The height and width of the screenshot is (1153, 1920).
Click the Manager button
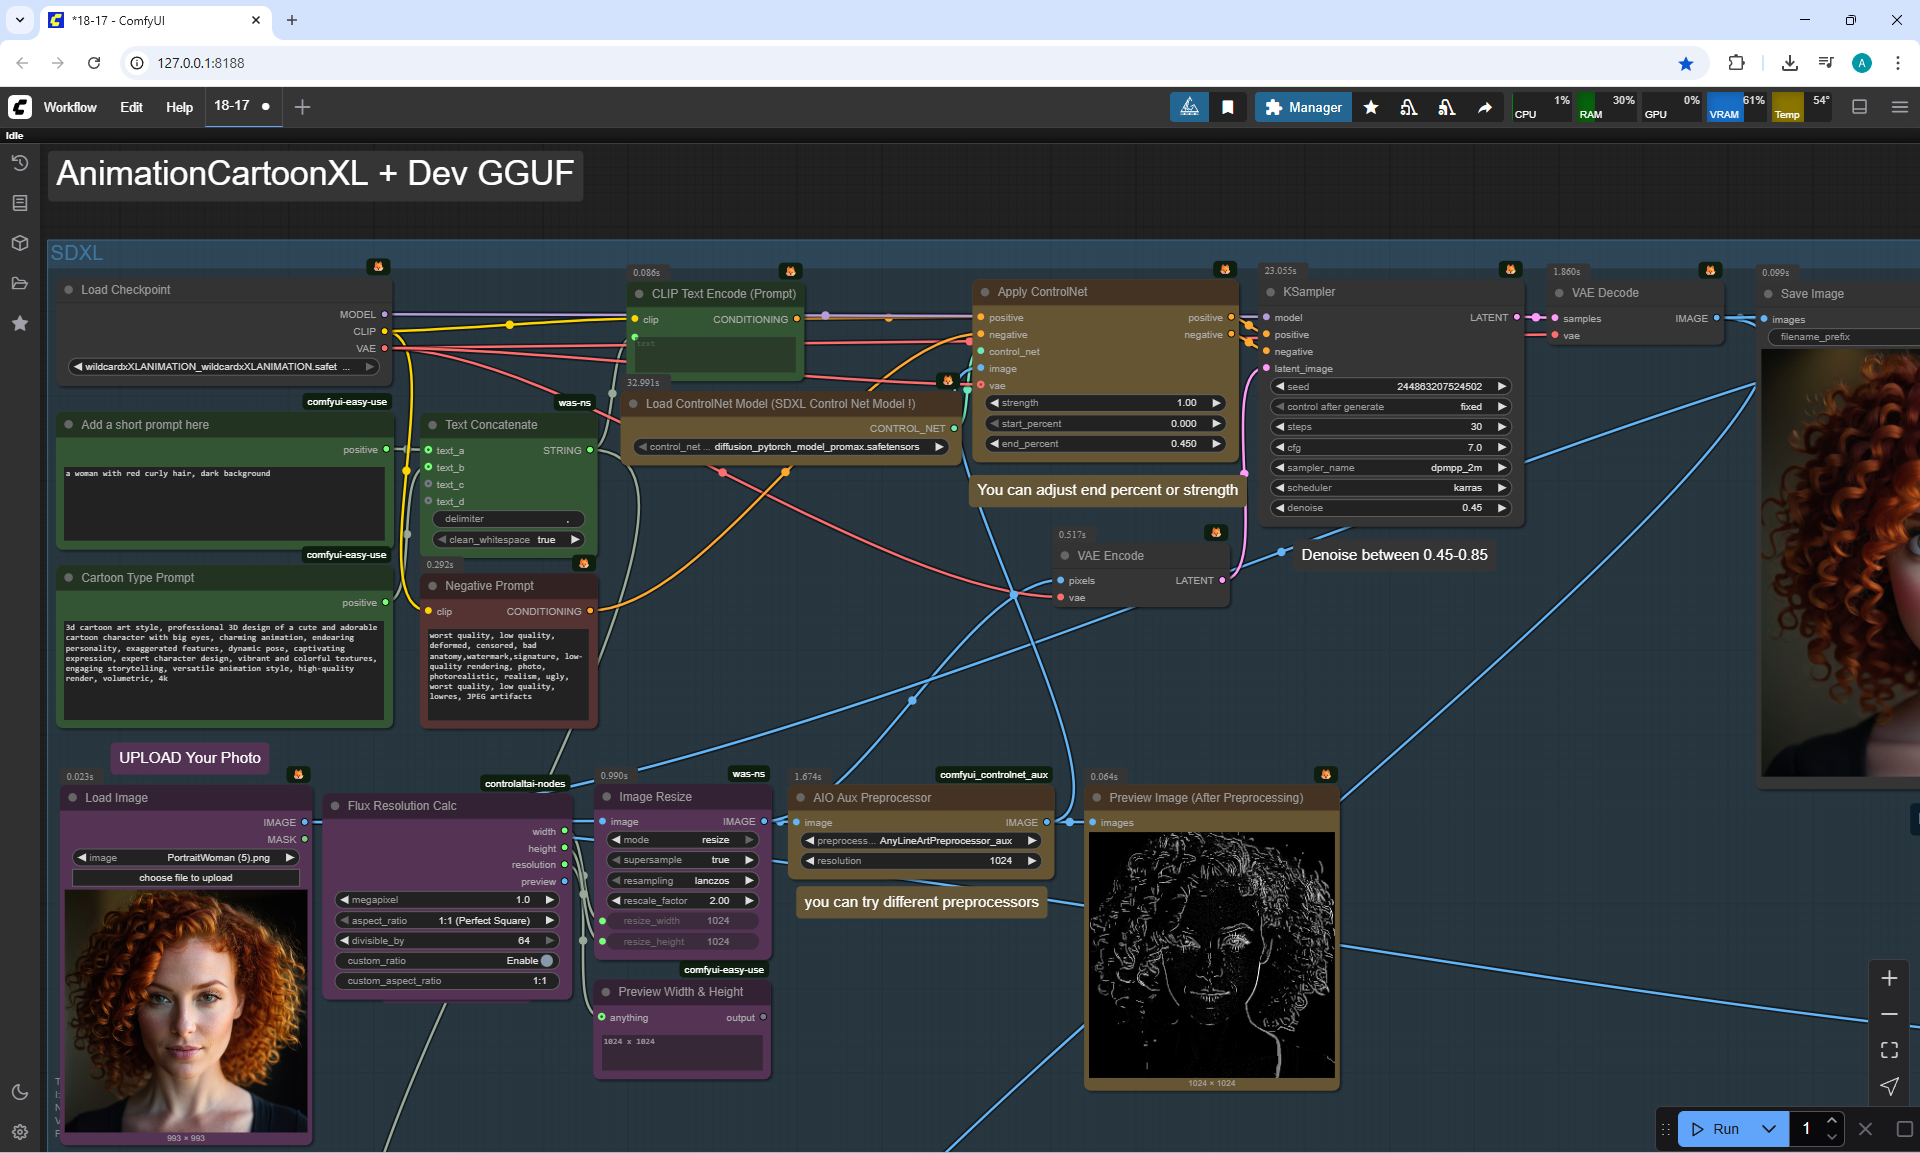(x=1303, y=107)
